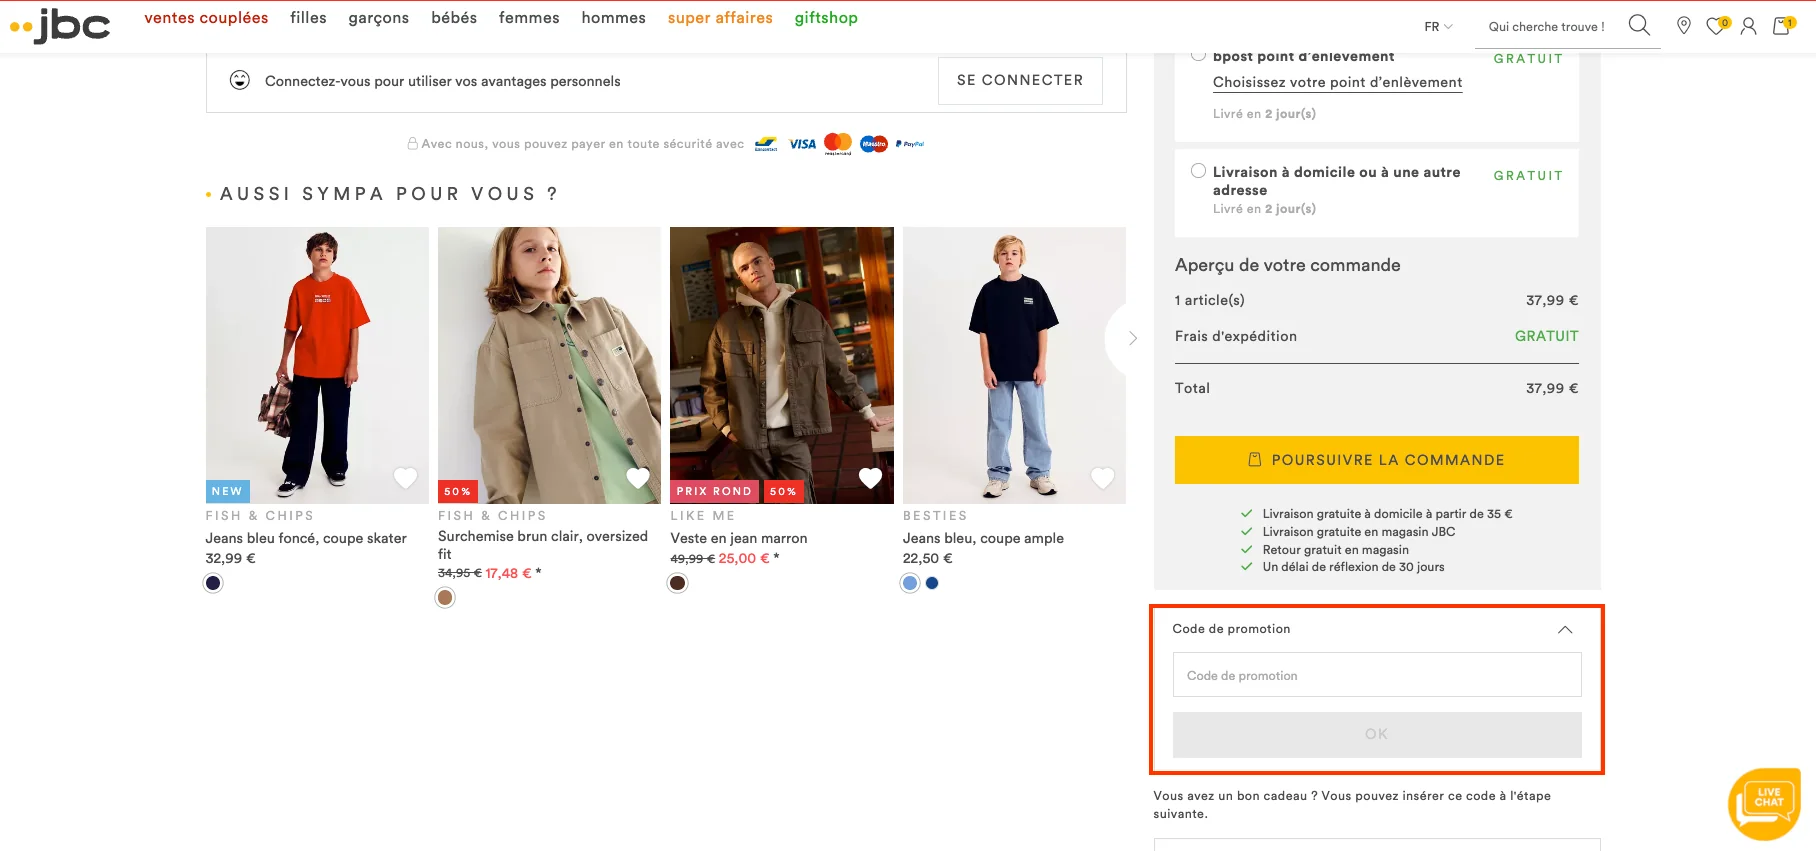Image resolution: width=1816 pixels, height=851 pixels.
Task: Open the filles menu
Action: click(308, 18)
